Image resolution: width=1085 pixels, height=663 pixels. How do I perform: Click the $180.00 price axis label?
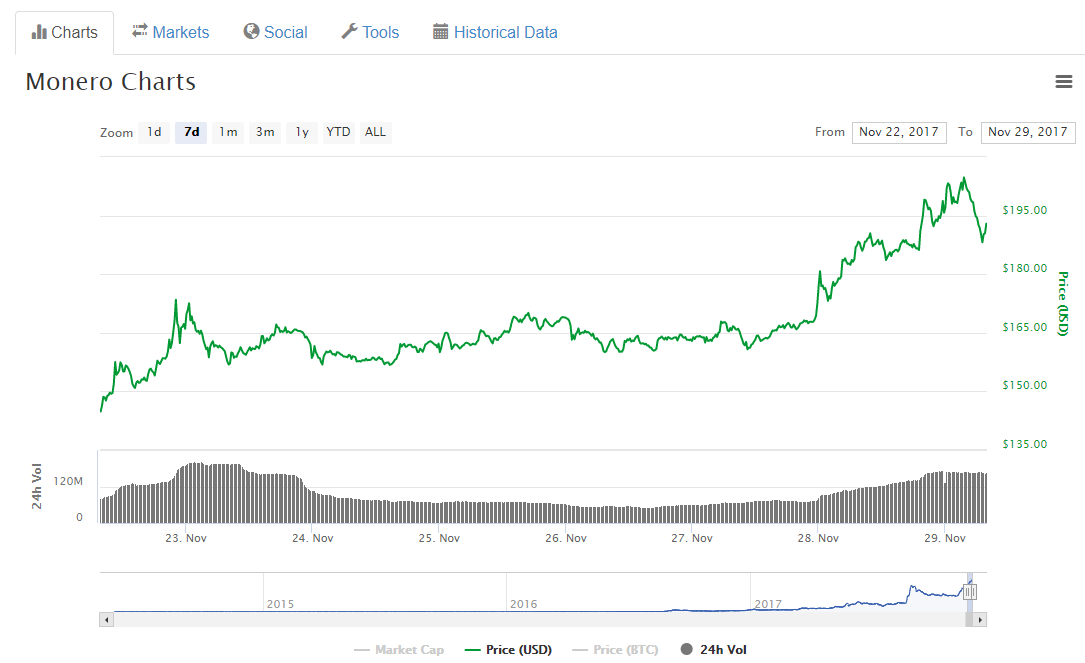click(1025, 269)
